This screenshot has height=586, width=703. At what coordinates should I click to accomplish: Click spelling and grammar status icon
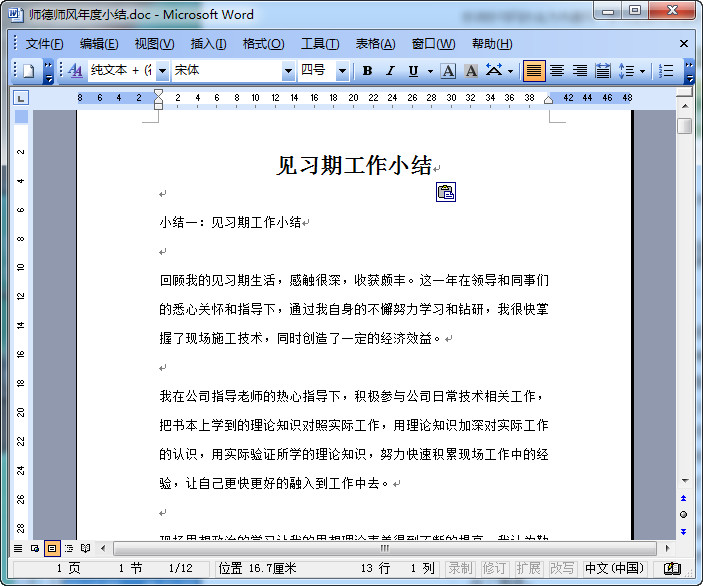coord(673,569)
